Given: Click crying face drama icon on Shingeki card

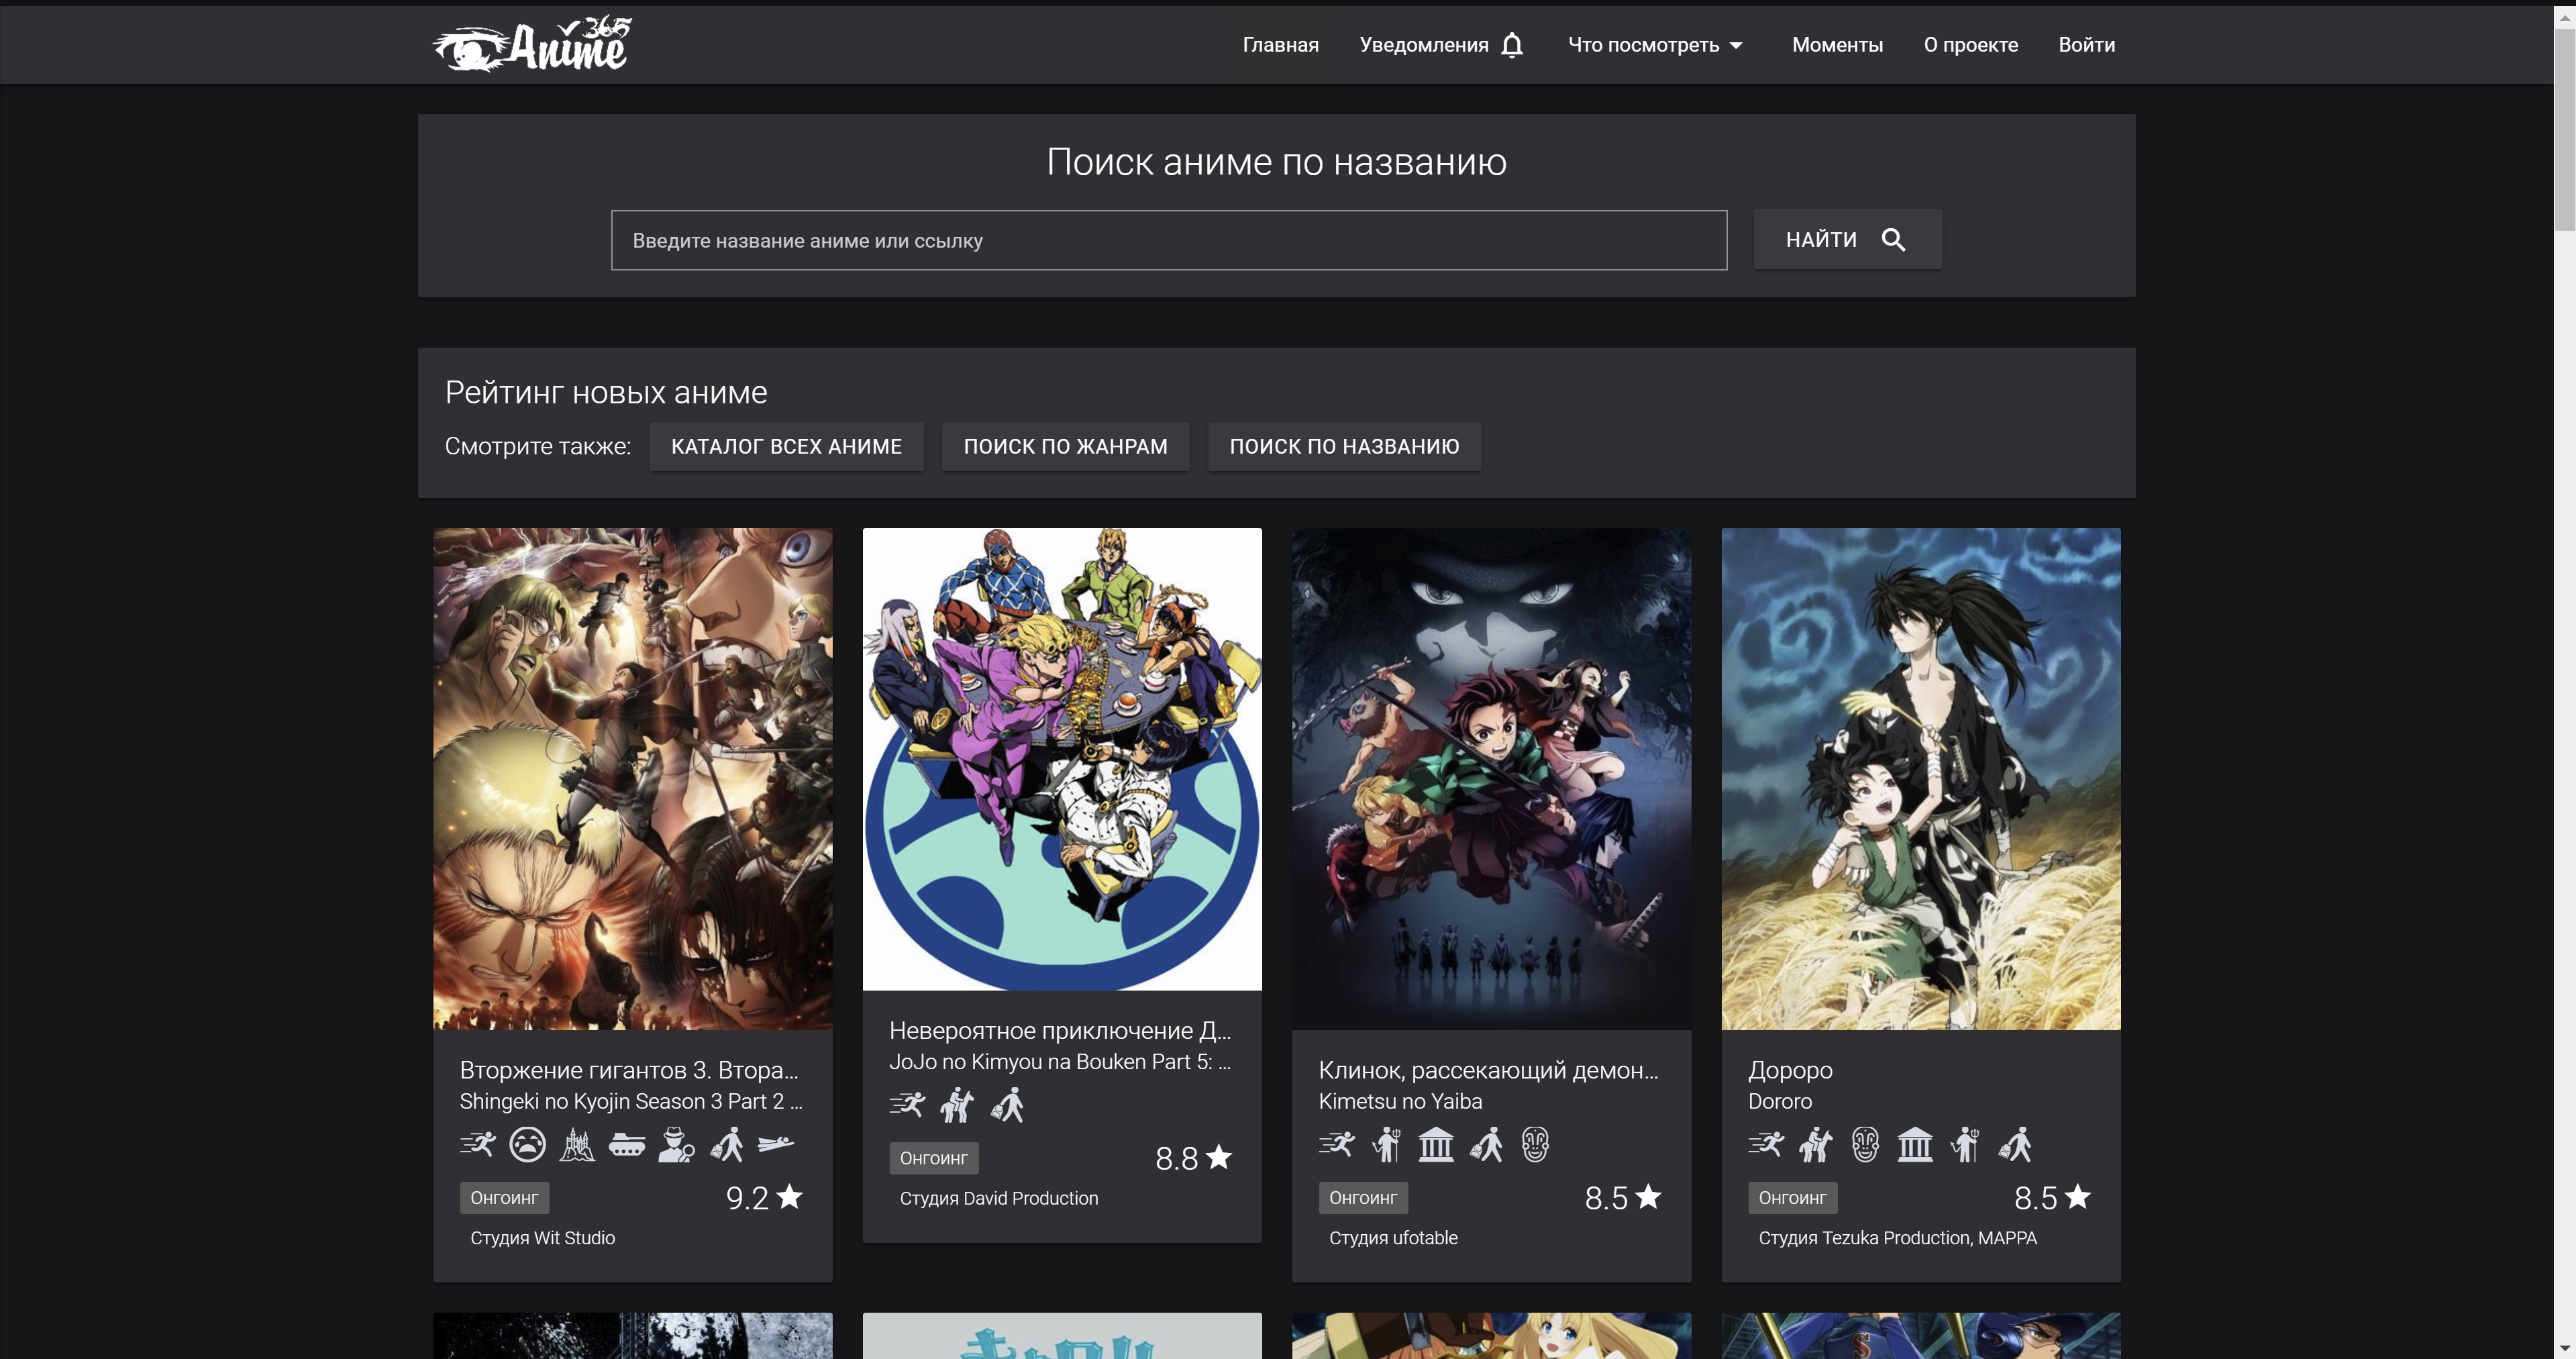Looking at the screenshot, I should (x=527, y=1144).
